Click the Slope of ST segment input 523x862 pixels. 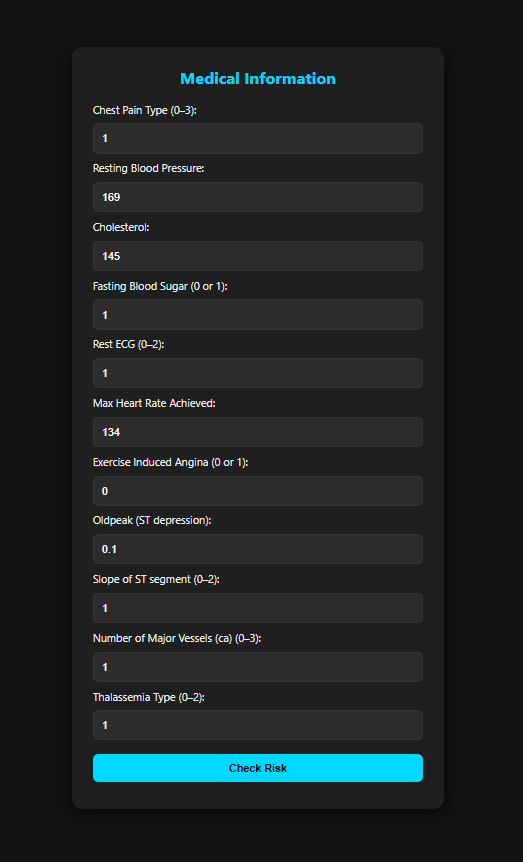pyautogui.click(x=257, y=608)
